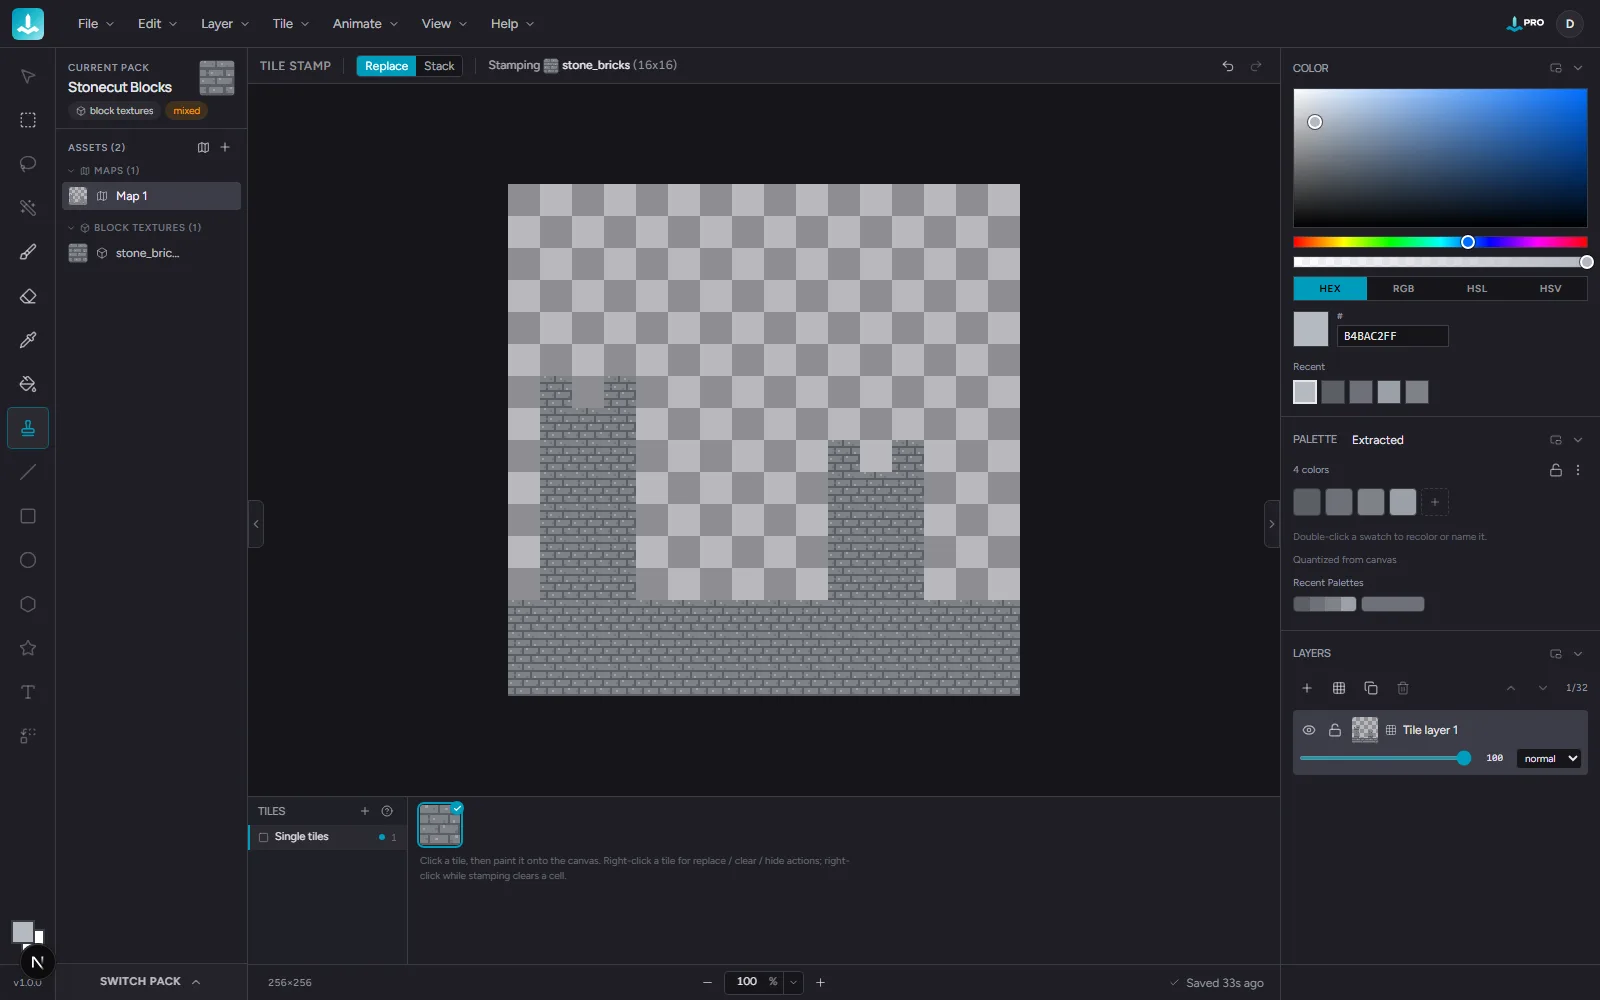Switch color mode to RGB tab
The image size is (1600, 1000).
point(1404,288)
